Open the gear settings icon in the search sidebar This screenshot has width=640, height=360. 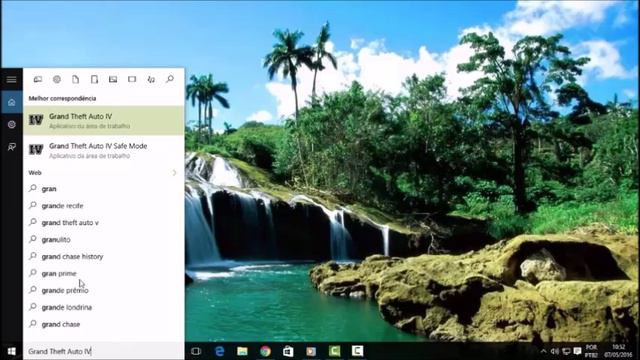(x=11, y=124)
